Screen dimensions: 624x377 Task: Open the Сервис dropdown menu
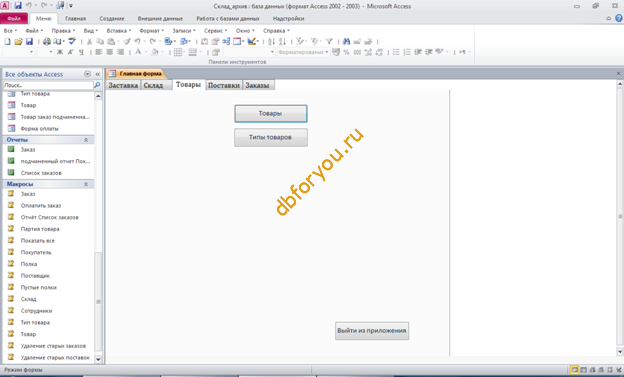click(x=216, y=31)
